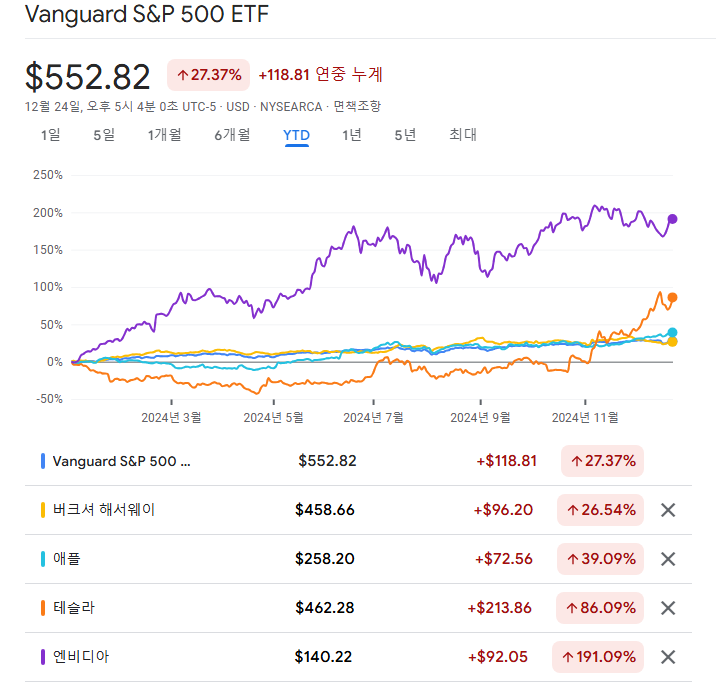716x690 pixels.
Task: Click the orange Tesla endpoint dot on chart
Action: click(673, 297)
